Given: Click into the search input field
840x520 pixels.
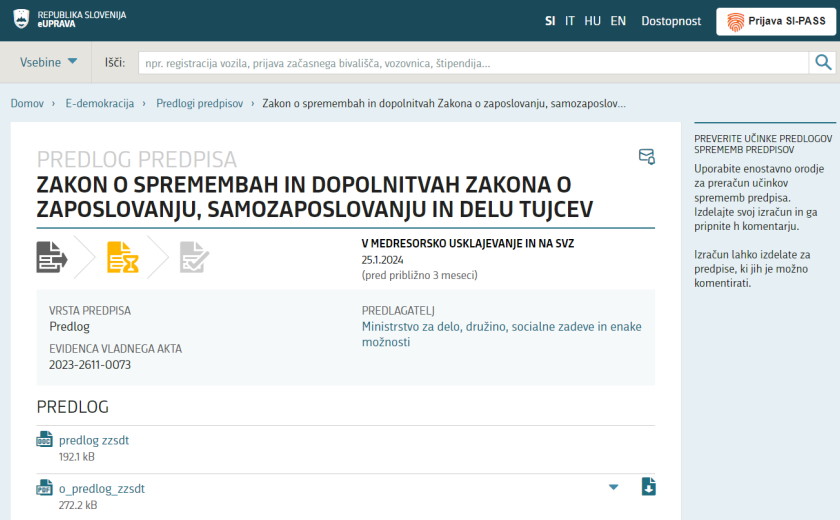Looking at the screenshot, I should 472,63.
